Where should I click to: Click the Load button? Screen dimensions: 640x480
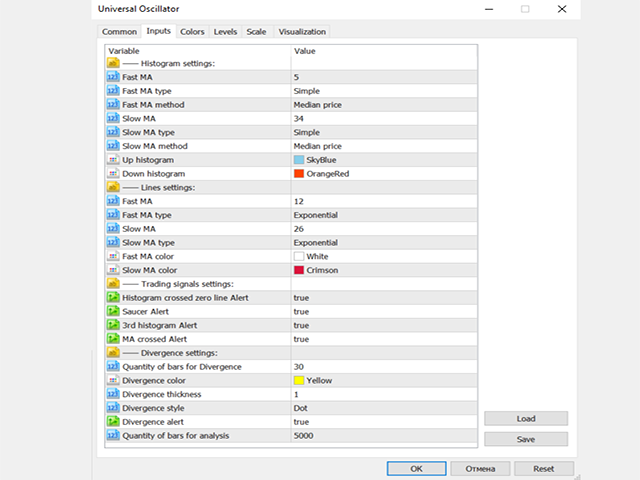click(x=525, y=418)
